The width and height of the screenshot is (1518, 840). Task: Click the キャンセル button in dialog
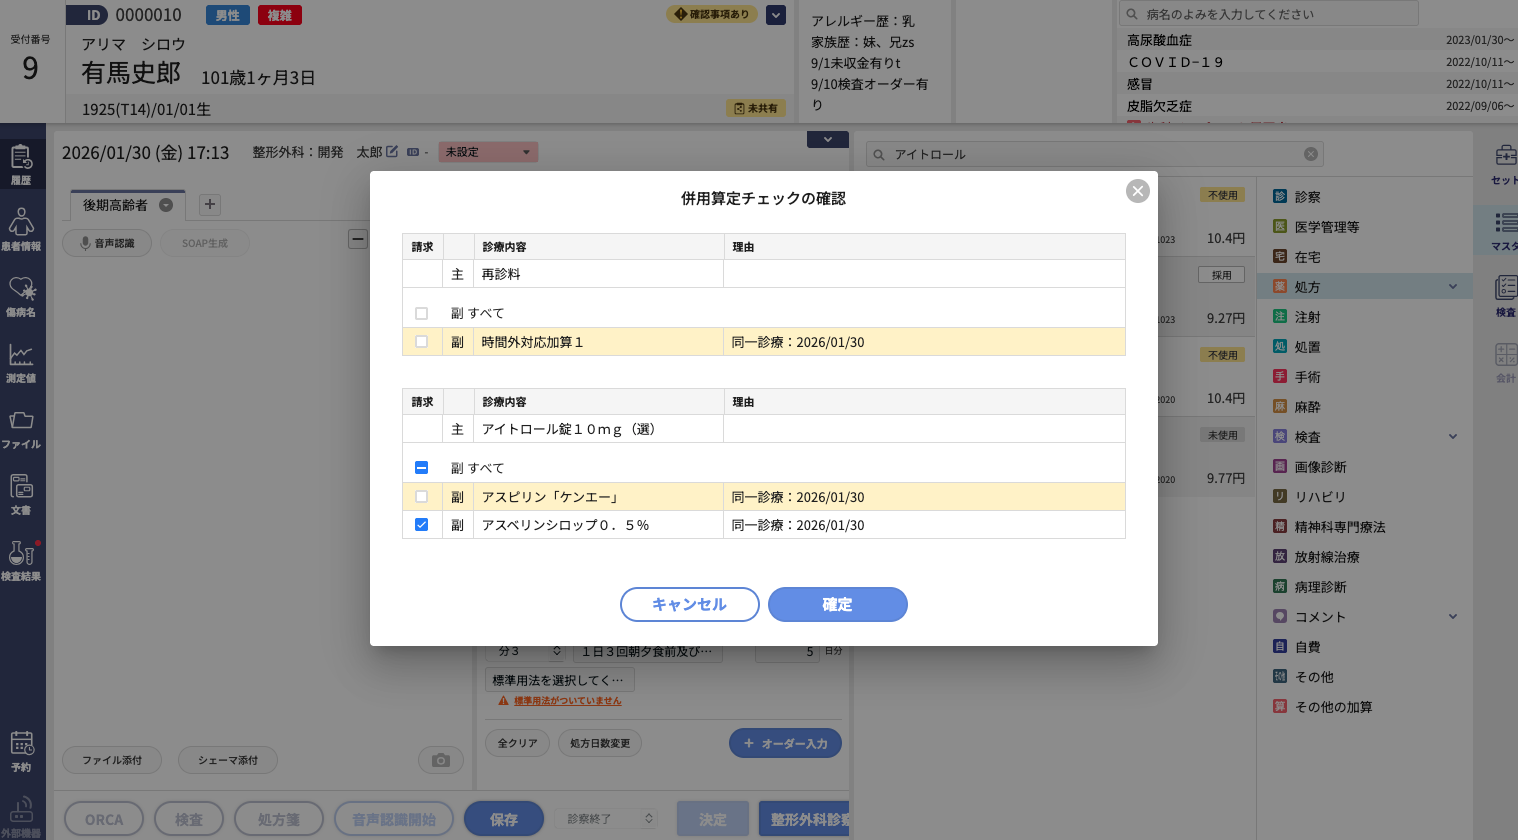[x=690, y=604]
